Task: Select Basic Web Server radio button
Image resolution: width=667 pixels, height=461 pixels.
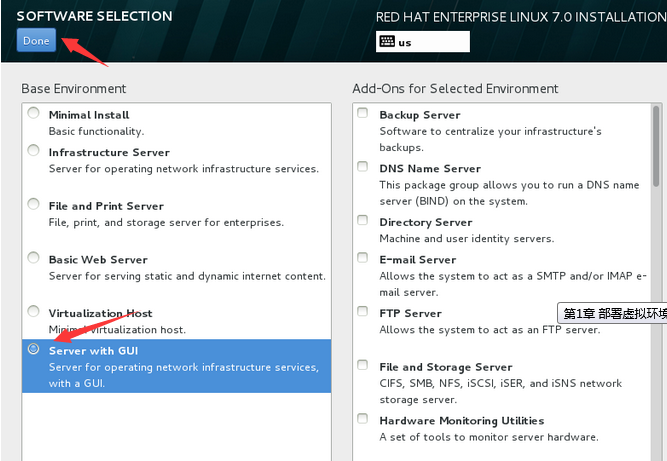Action: [33, 258]
